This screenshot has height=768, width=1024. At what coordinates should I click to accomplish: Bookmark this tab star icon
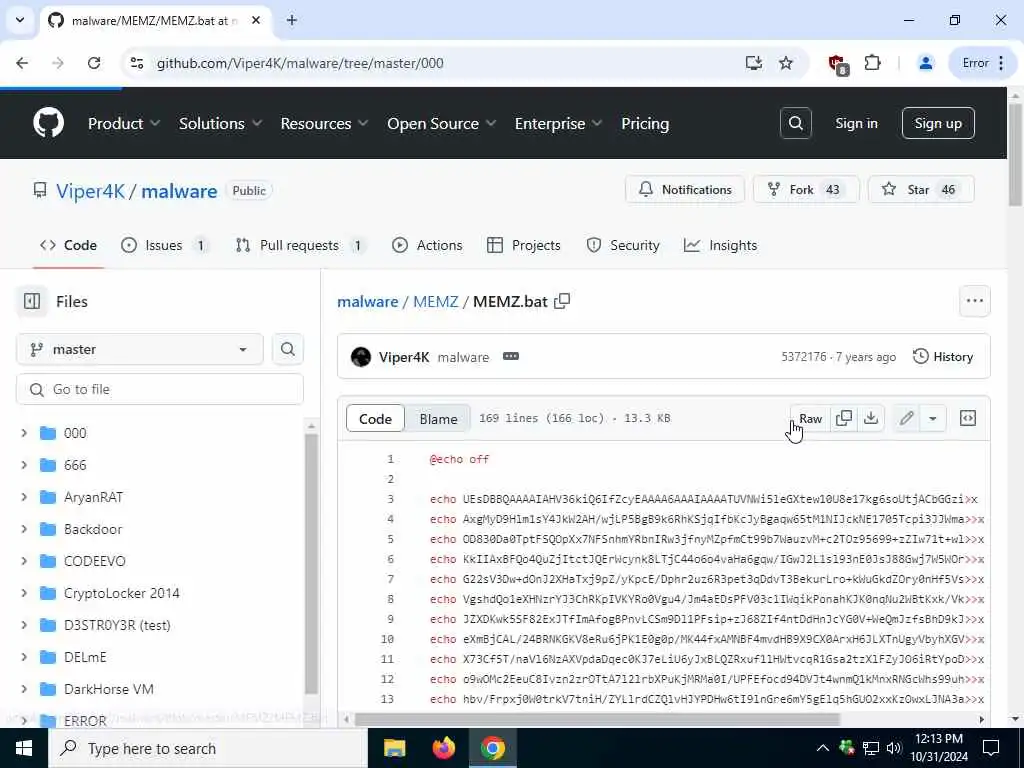[786, 63]
